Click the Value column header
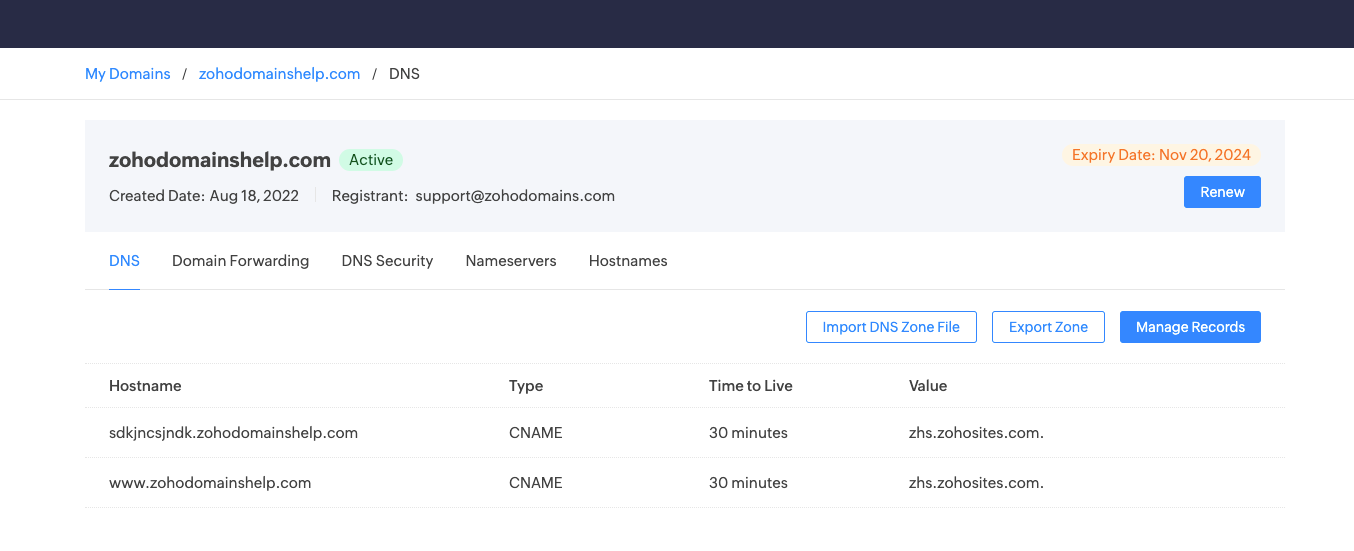 pos(928,386)
